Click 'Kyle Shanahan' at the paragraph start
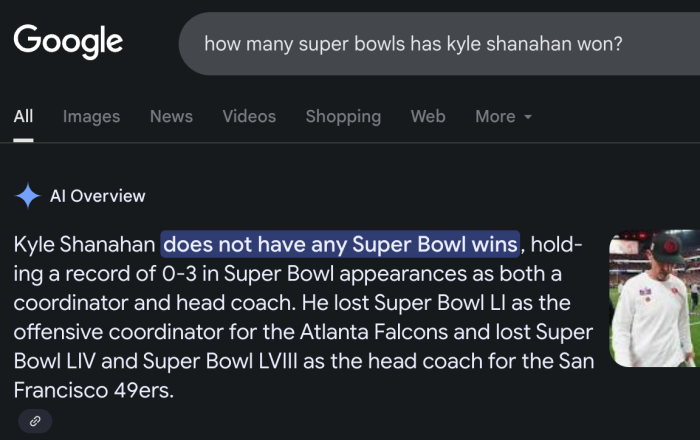700x440 pixels. pyautogui.click(x=85, y=244)
